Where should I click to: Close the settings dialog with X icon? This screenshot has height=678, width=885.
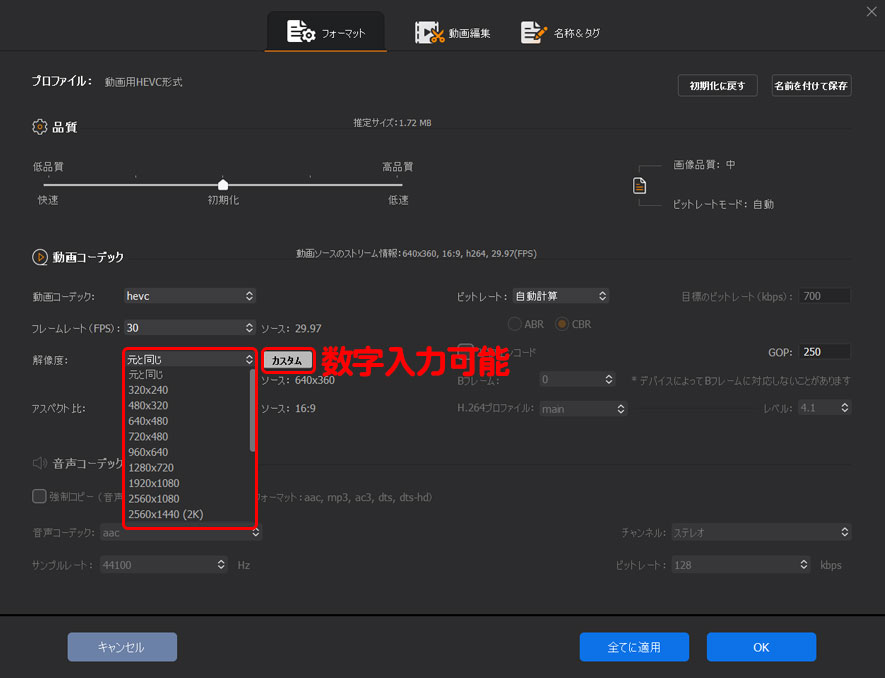point(871,11)
